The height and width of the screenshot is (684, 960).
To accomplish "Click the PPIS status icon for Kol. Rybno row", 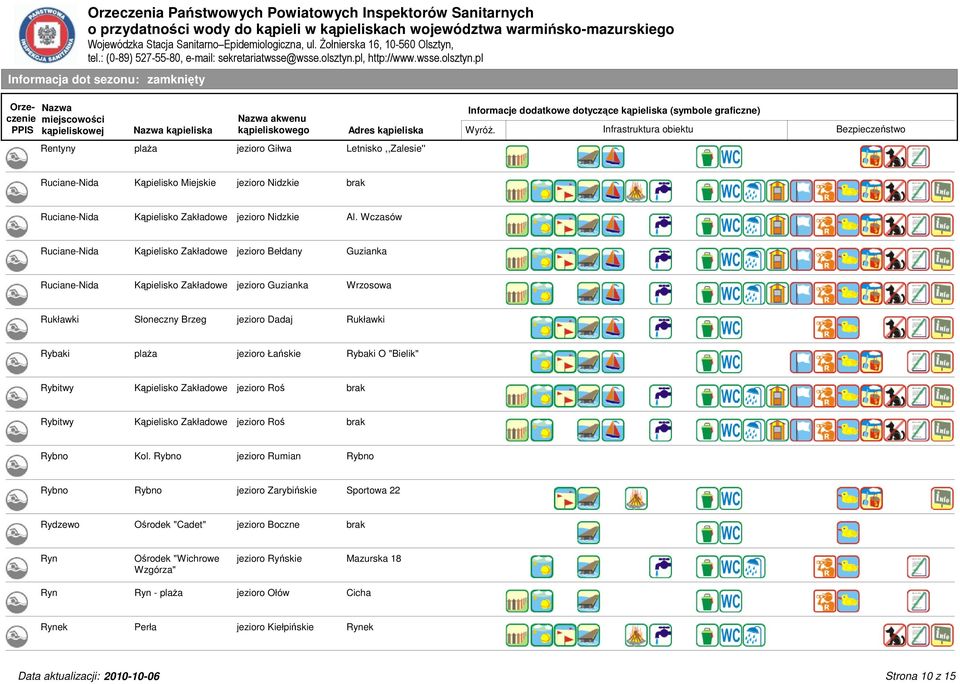I will tap(17, 465).
